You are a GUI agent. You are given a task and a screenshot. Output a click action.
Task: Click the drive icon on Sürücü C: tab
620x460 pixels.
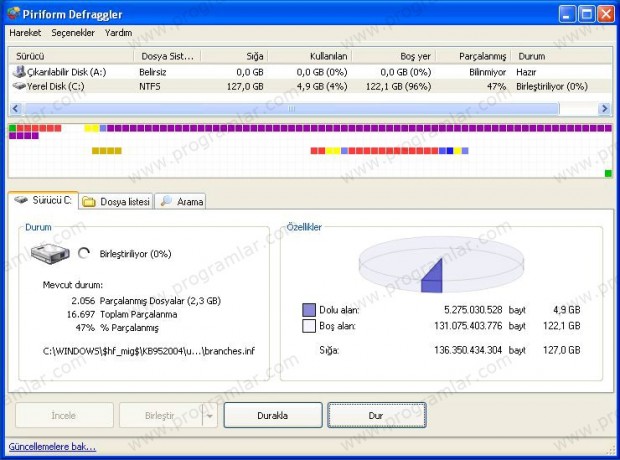(x=21, y=200)
